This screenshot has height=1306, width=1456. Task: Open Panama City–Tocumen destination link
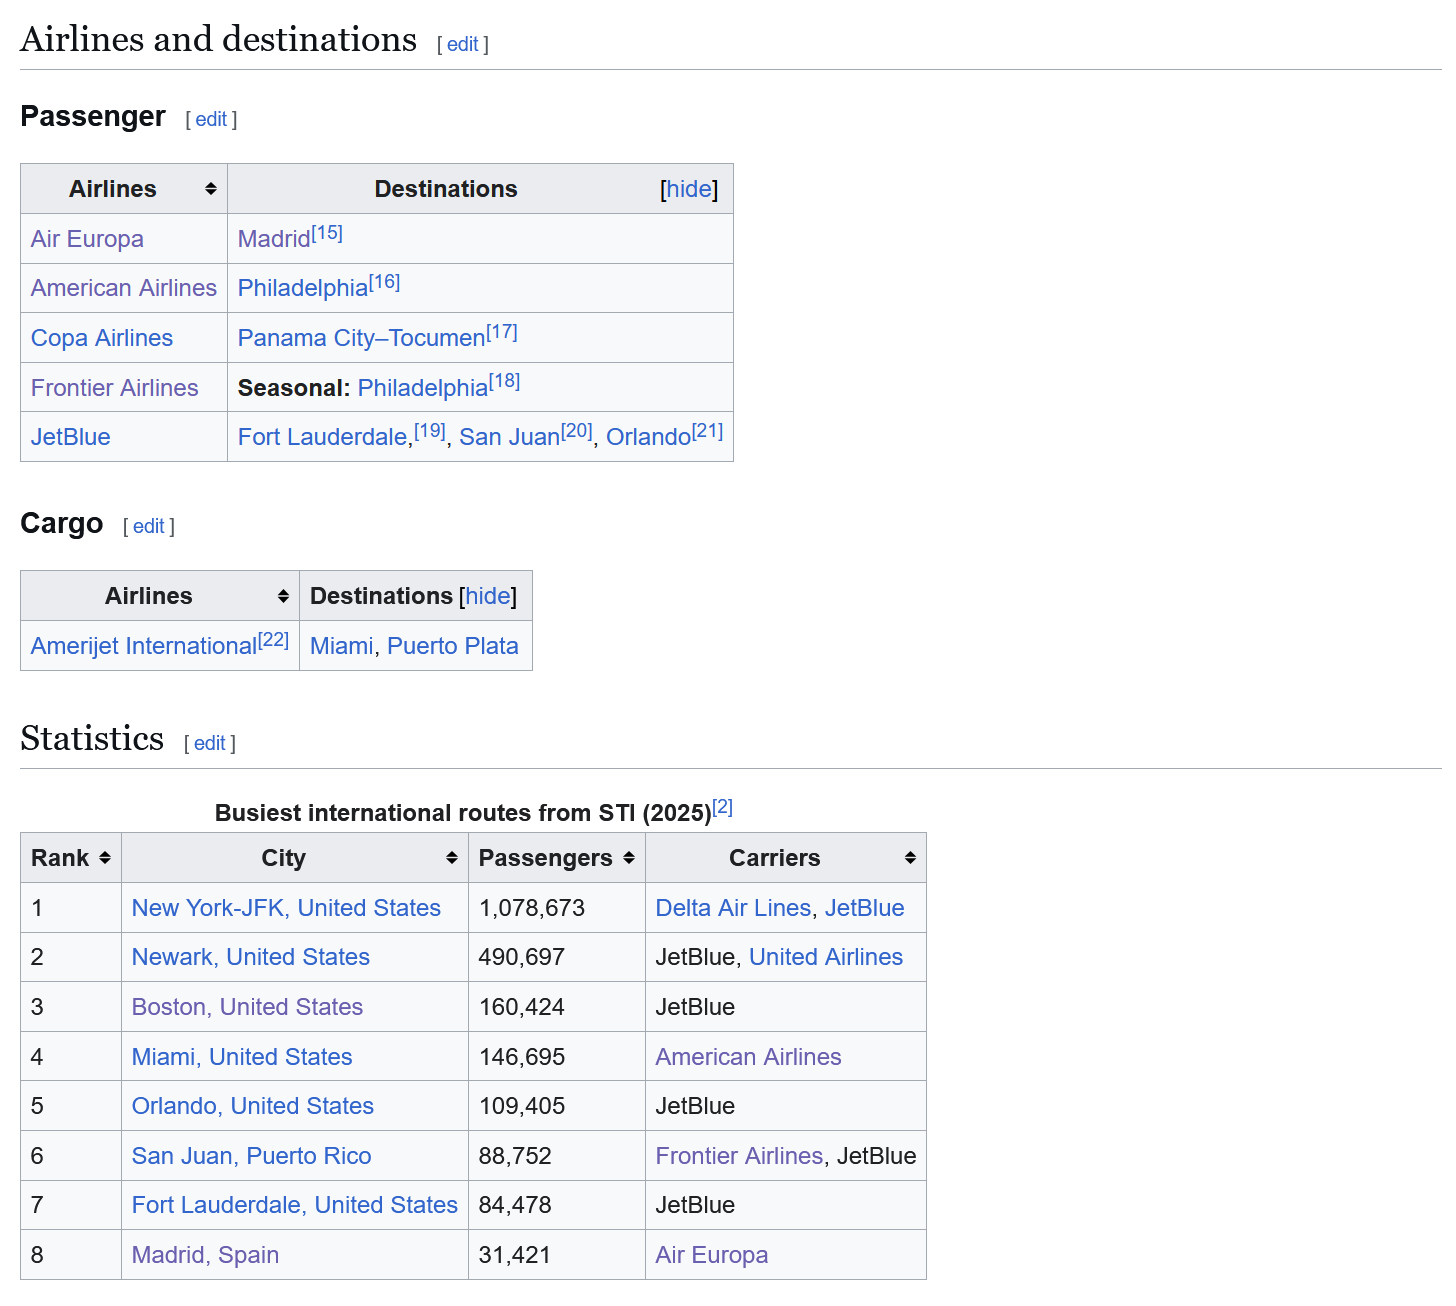[362, 338]
